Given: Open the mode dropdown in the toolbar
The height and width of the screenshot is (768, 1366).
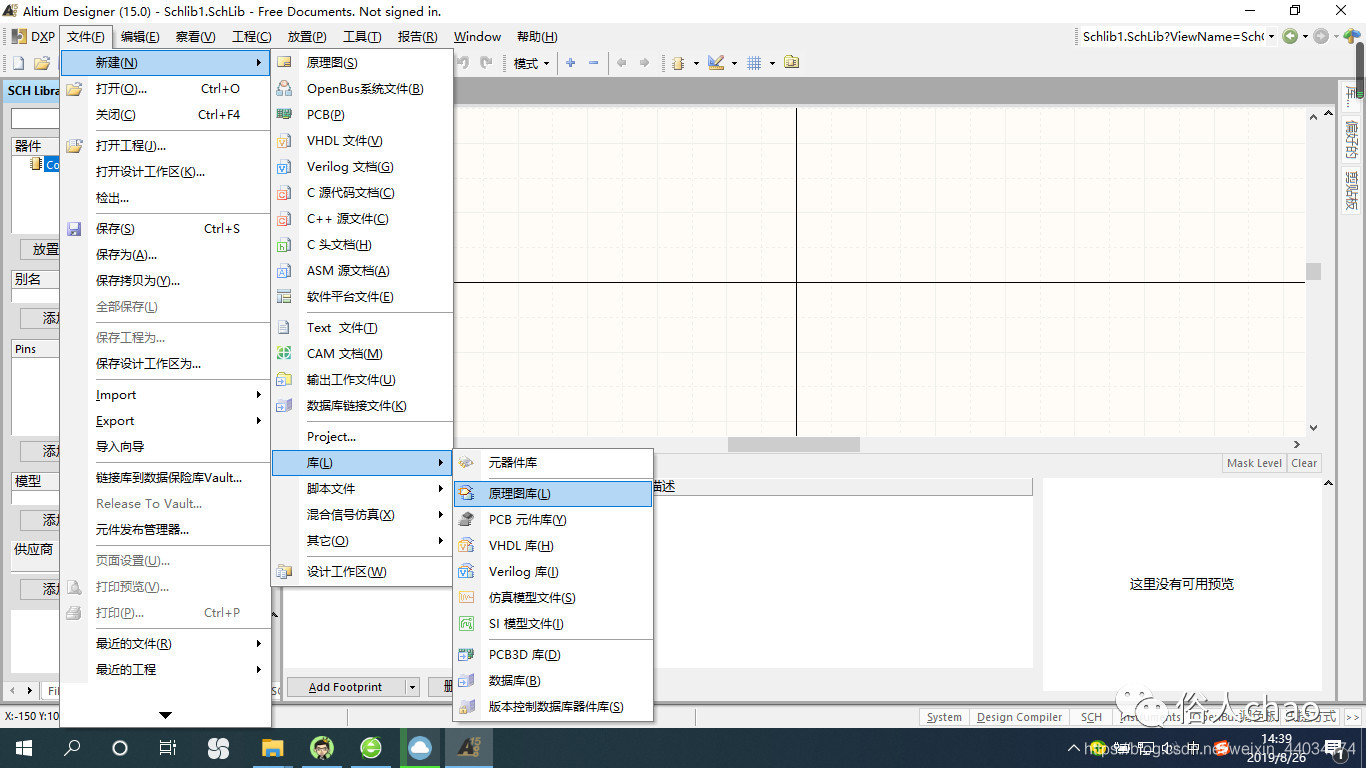Looking at the screenshot, I should click(531, 63).
